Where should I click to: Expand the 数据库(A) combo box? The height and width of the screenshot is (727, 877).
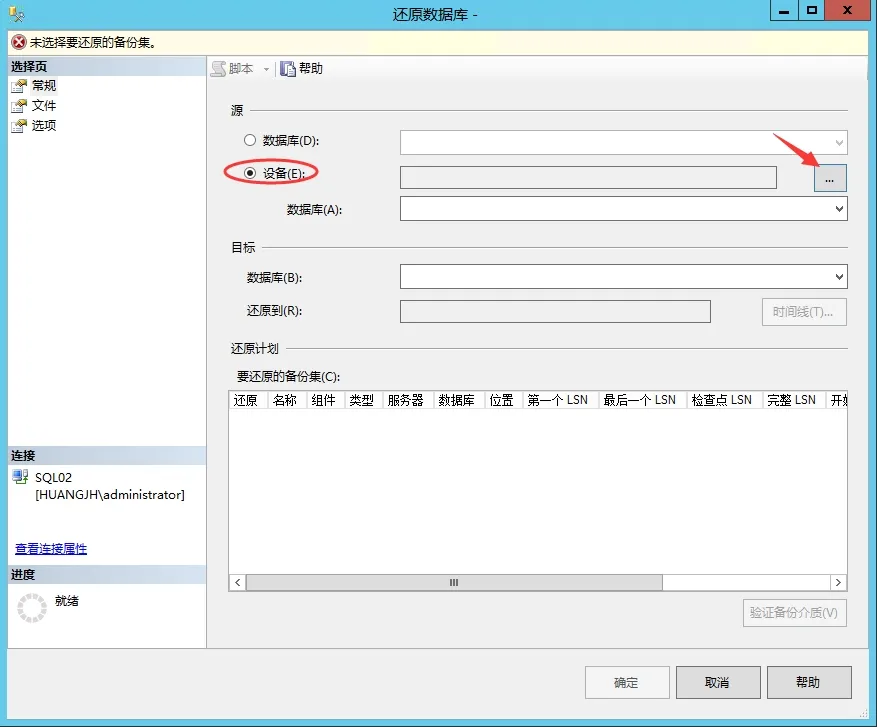[839, 209]
